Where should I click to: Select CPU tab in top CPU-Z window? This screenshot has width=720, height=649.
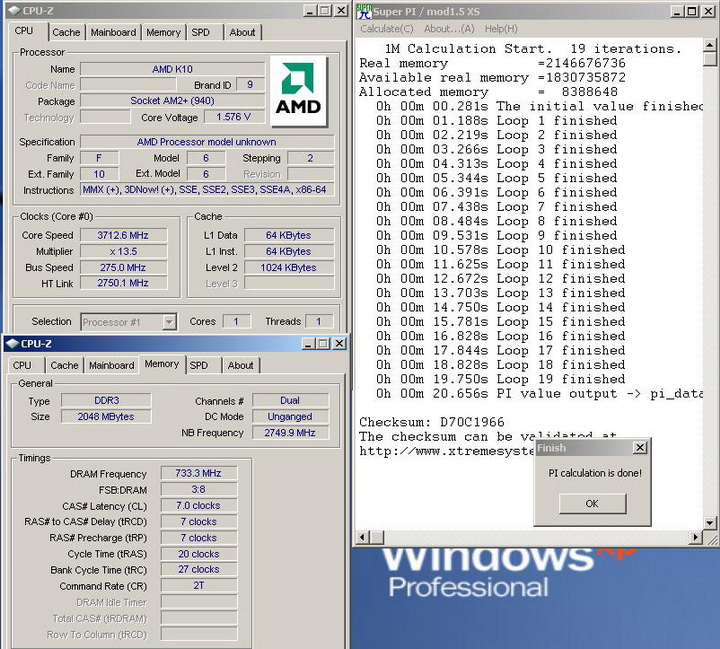tap(24, 31)
